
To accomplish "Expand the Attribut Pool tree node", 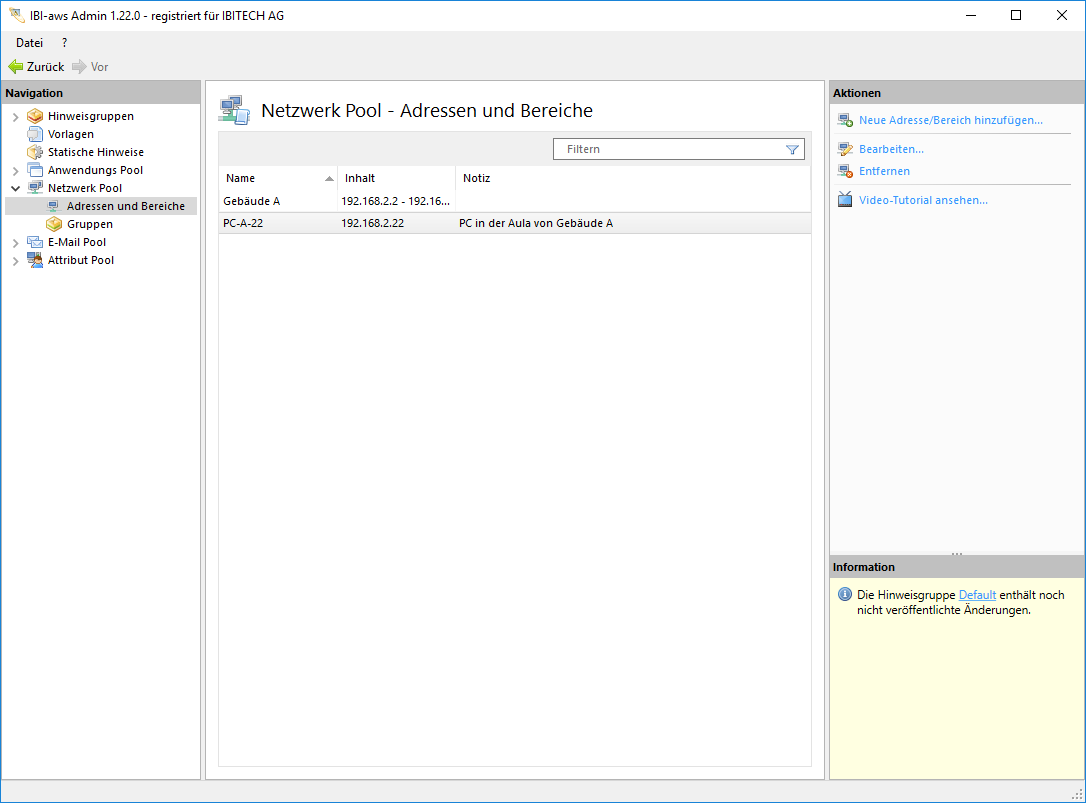I will [x=15, y=261].
